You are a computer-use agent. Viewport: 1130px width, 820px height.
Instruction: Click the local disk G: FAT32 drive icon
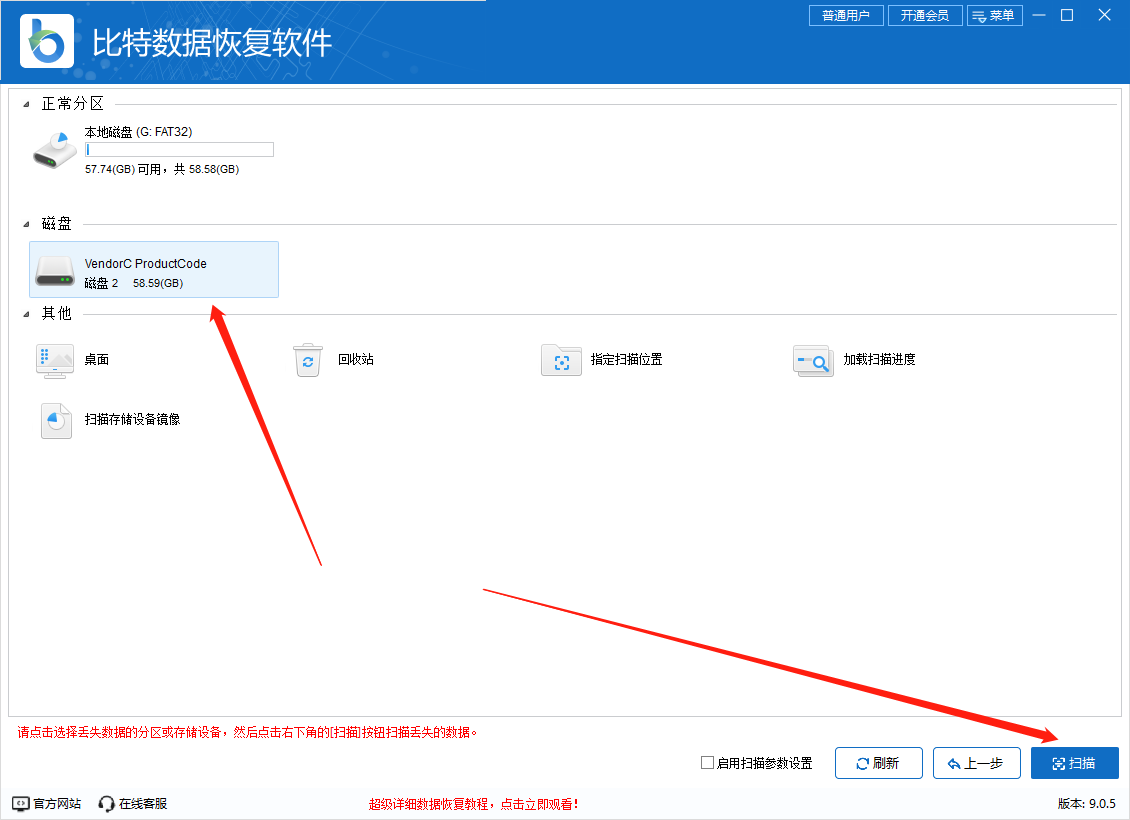click(54, 149)
